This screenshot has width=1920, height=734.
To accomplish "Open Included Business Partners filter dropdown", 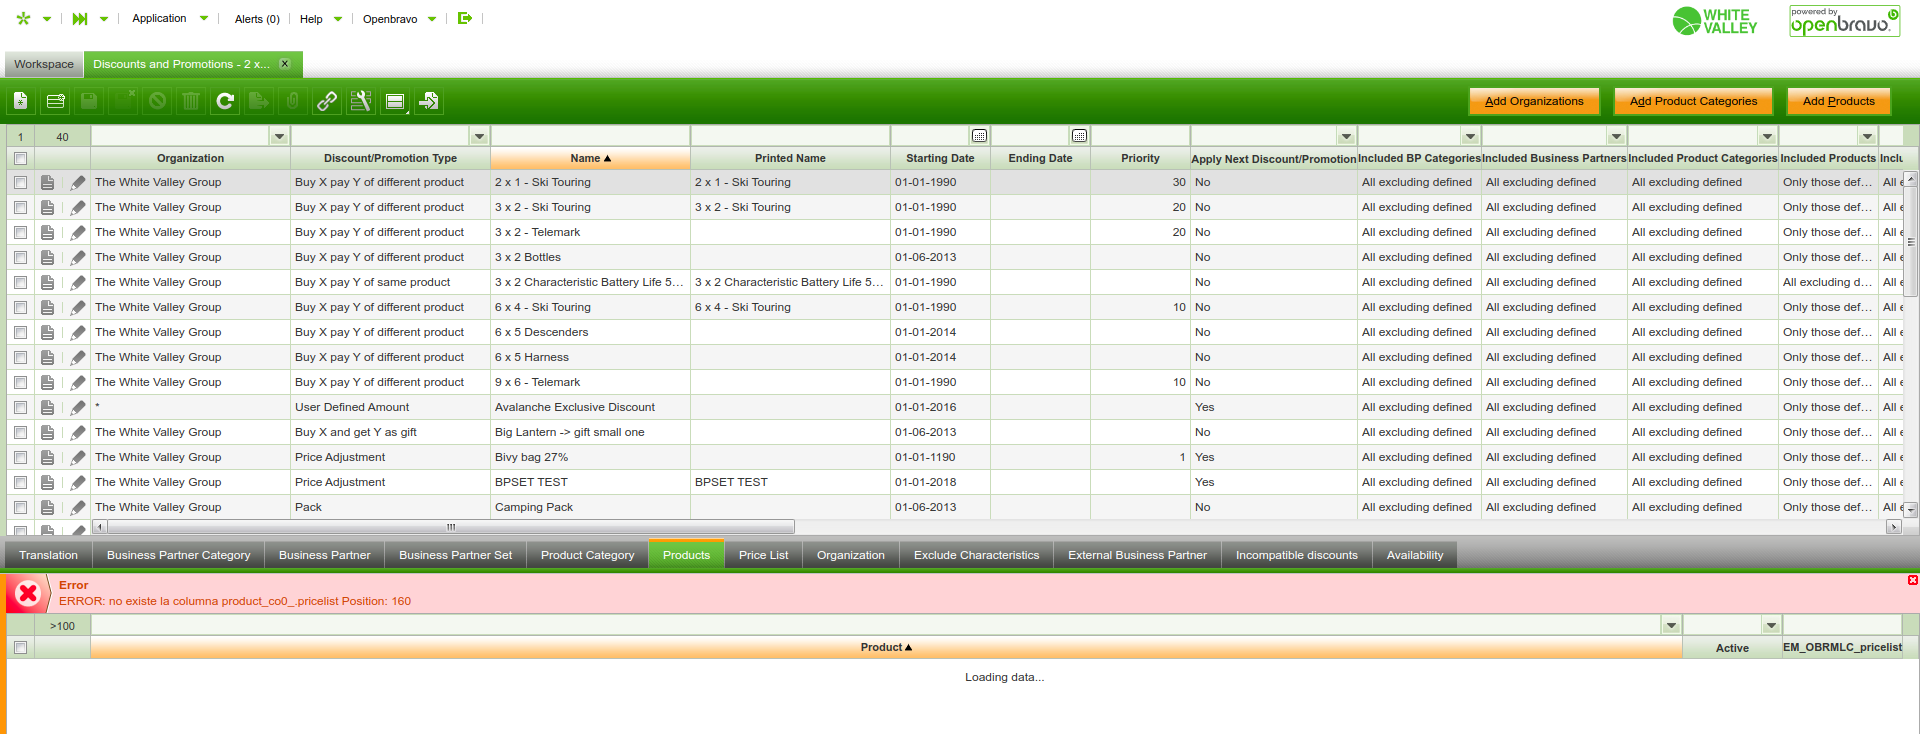I will tap(1616, 136).
